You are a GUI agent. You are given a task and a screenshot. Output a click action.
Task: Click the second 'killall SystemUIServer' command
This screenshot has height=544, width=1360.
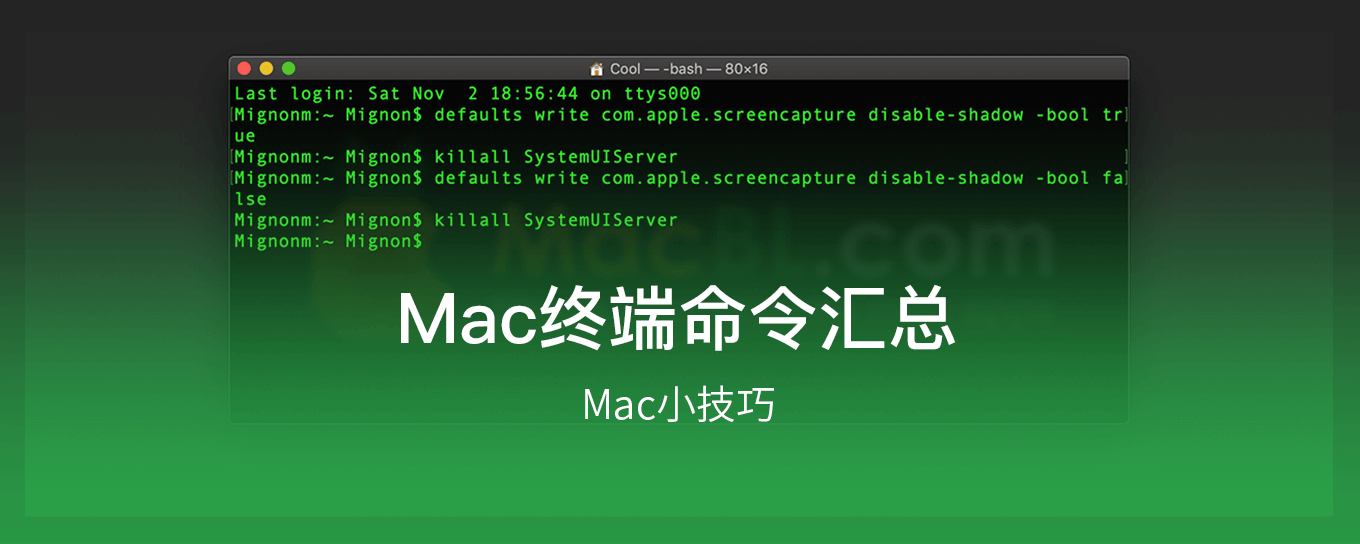pyautogui.click(x=555, y=220)
